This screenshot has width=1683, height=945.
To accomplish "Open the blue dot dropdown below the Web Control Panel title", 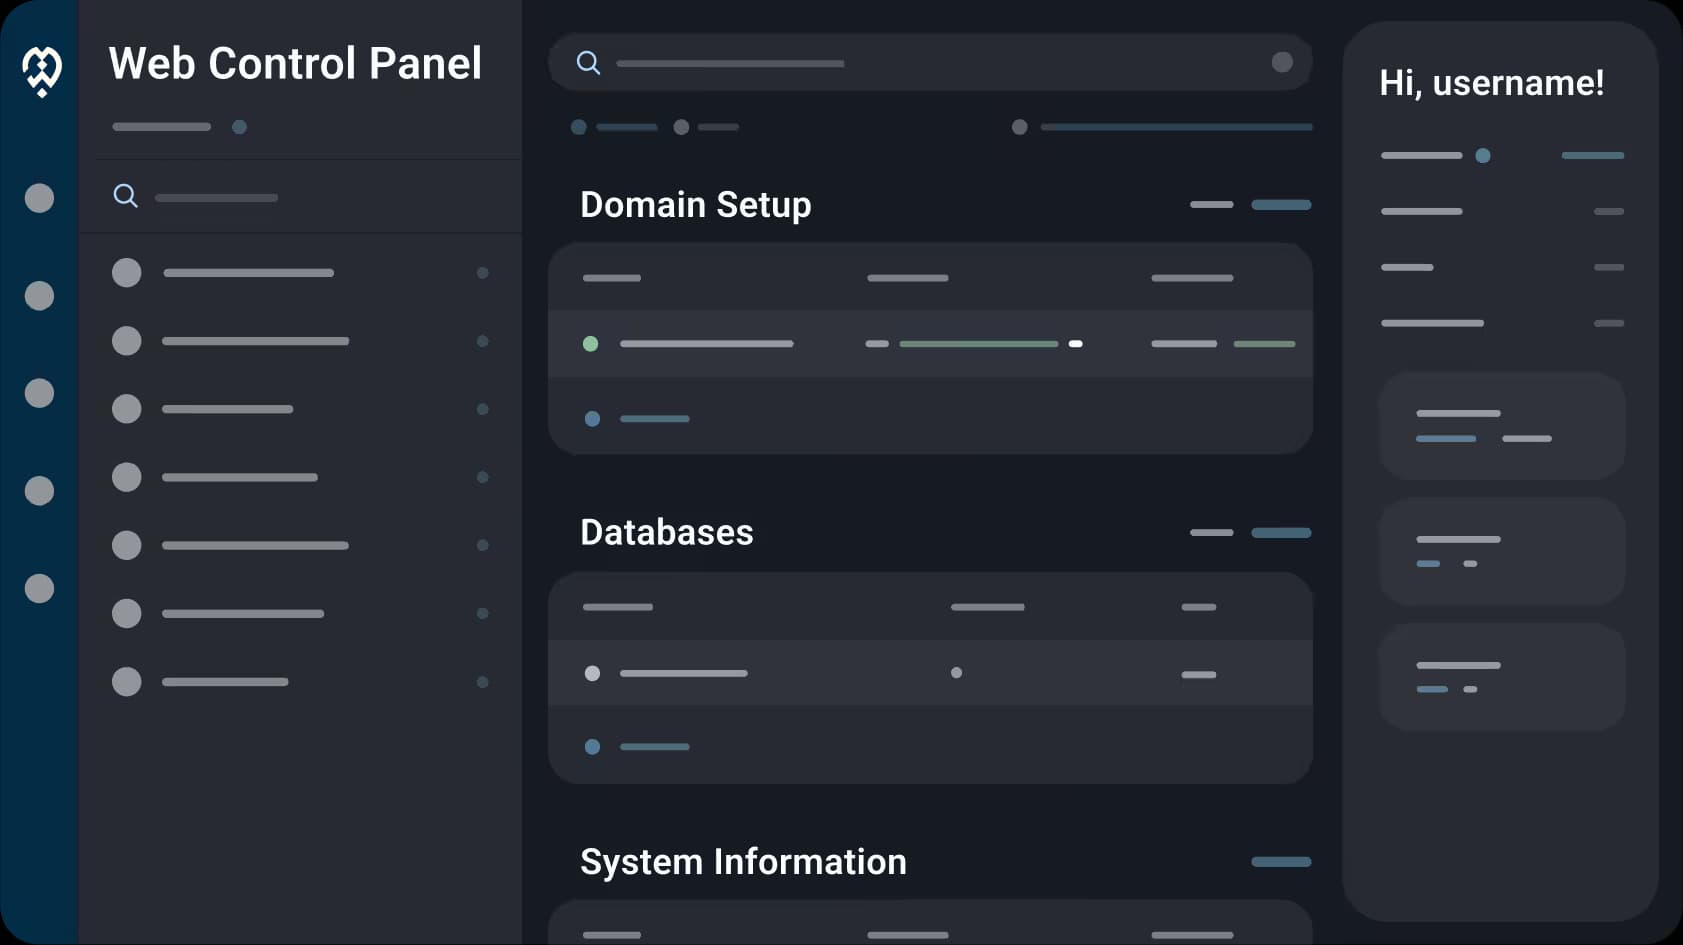I will [239, 127].
